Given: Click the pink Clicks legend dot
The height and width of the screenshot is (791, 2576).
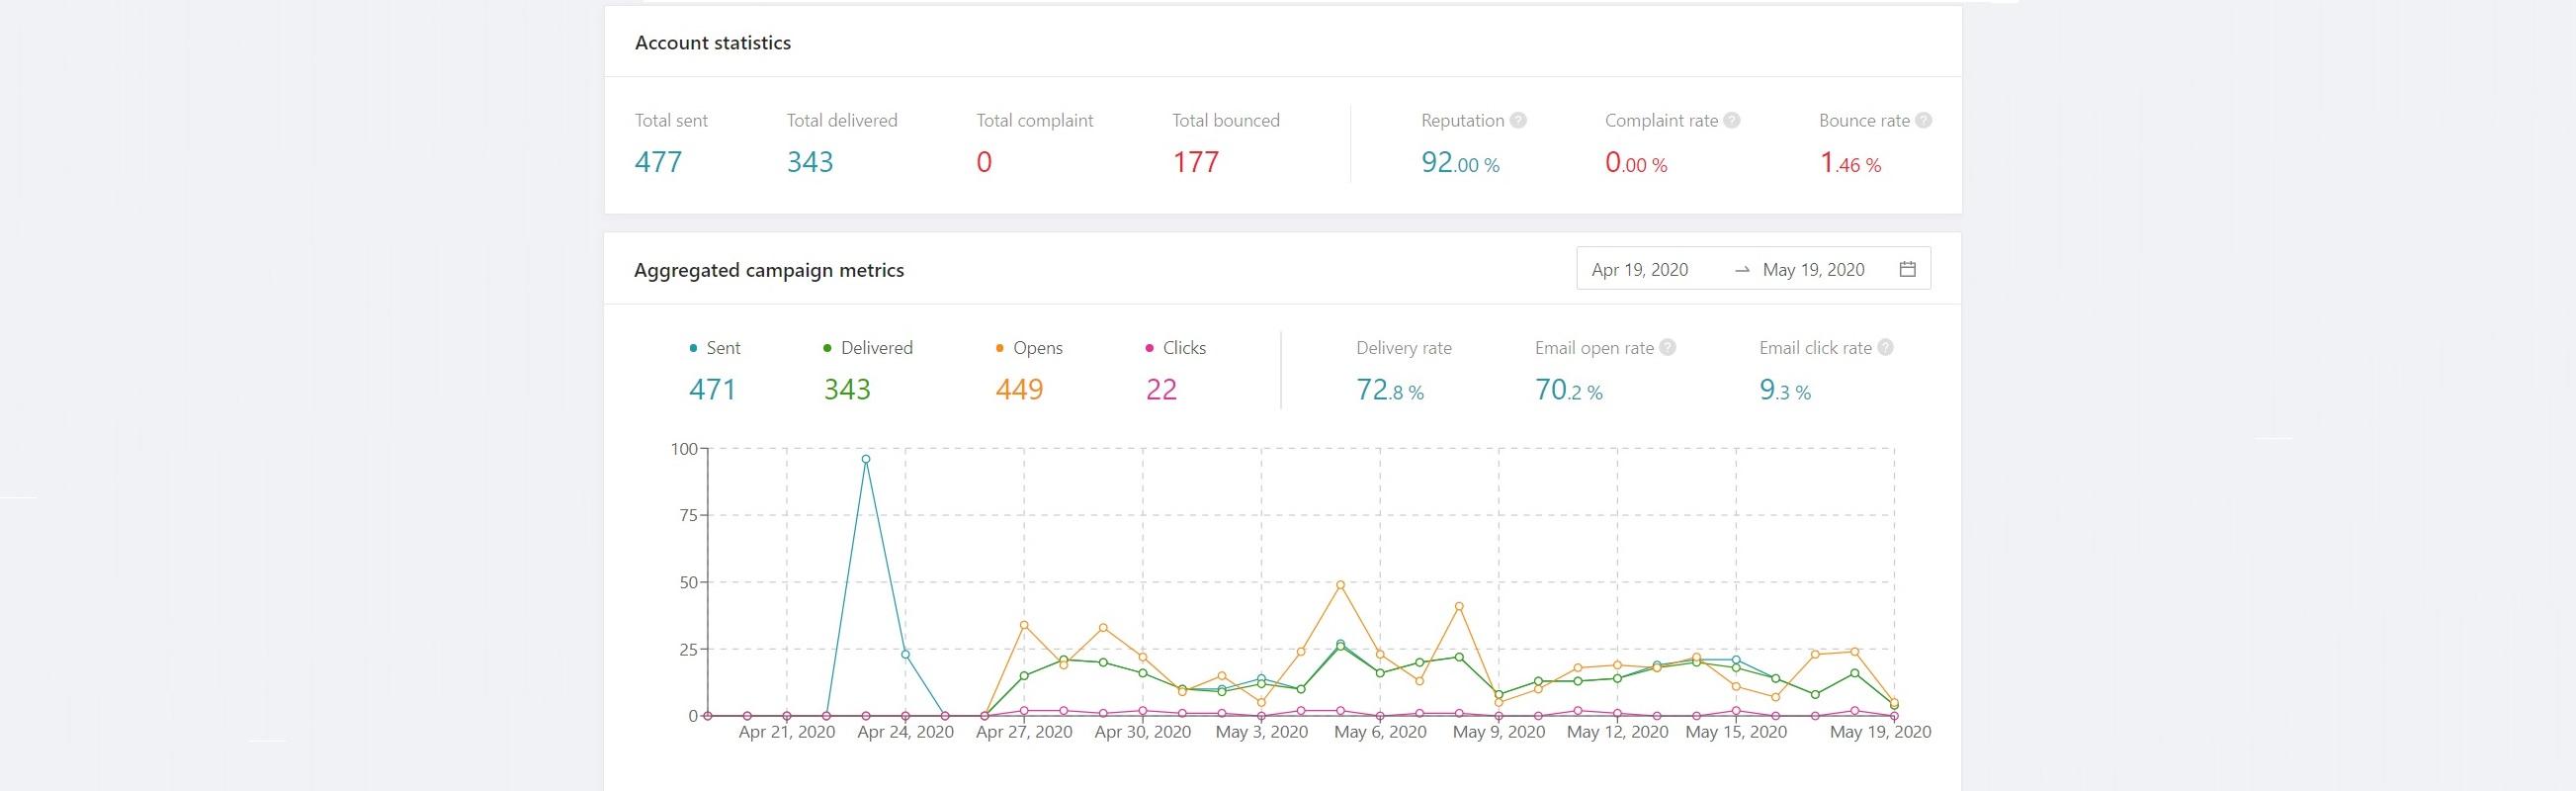Looking at the screenshot, I should coord(1149,348).
